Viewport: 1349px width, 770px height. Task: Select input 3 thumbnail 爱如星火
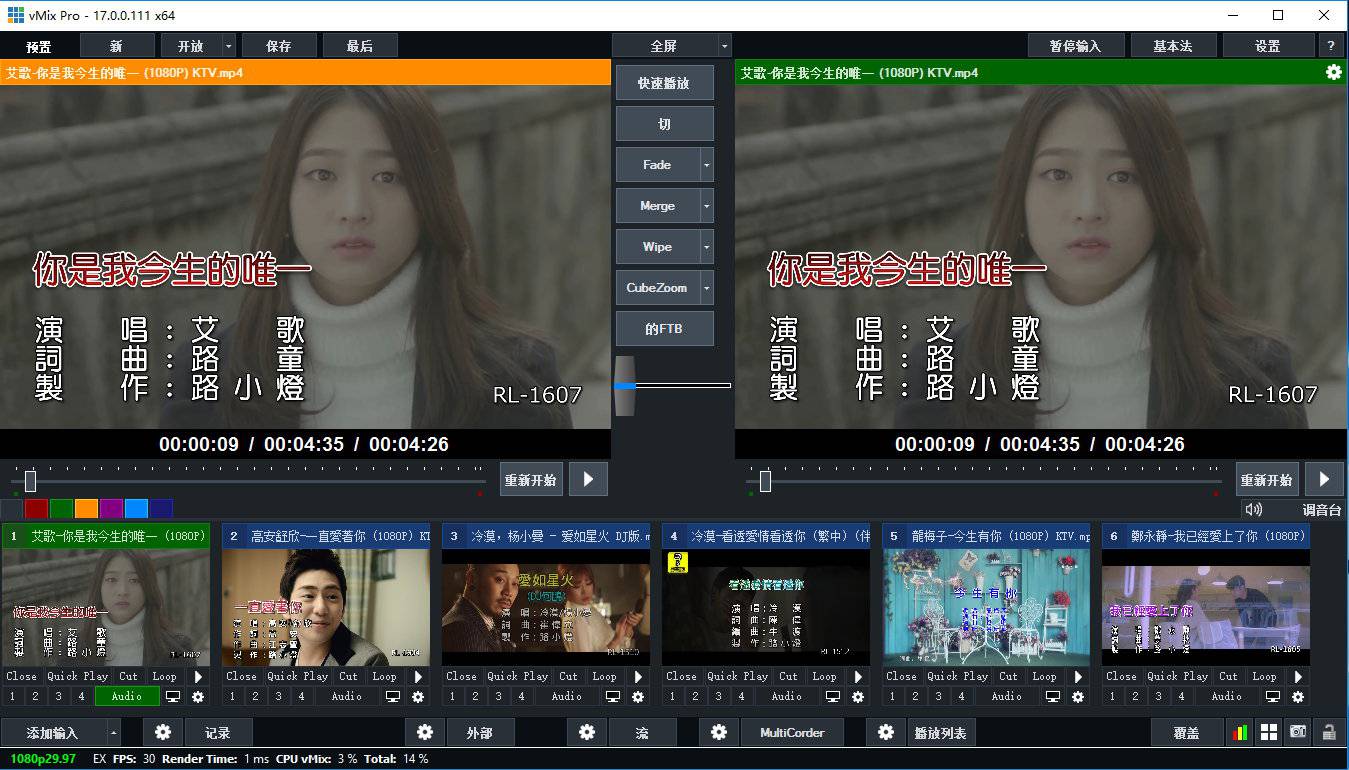[546, 607]
